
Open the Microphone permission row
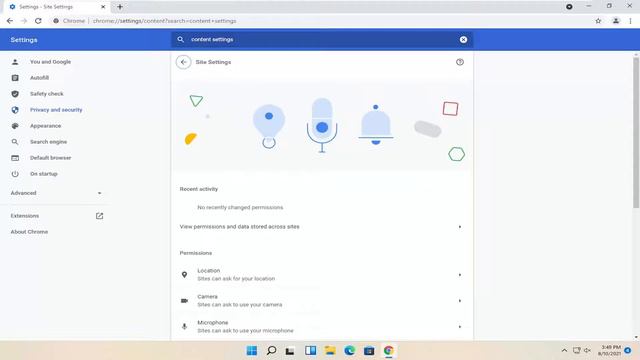tap(322, 327)
